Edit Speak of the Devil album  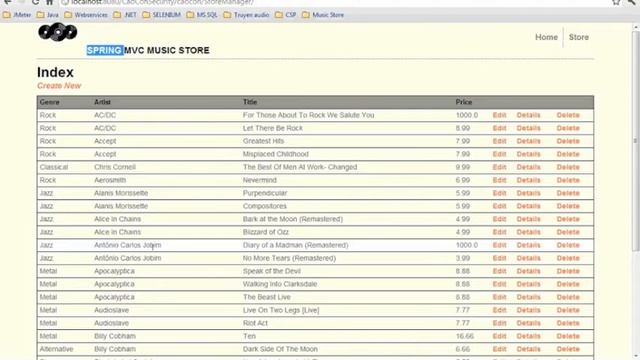499,271
